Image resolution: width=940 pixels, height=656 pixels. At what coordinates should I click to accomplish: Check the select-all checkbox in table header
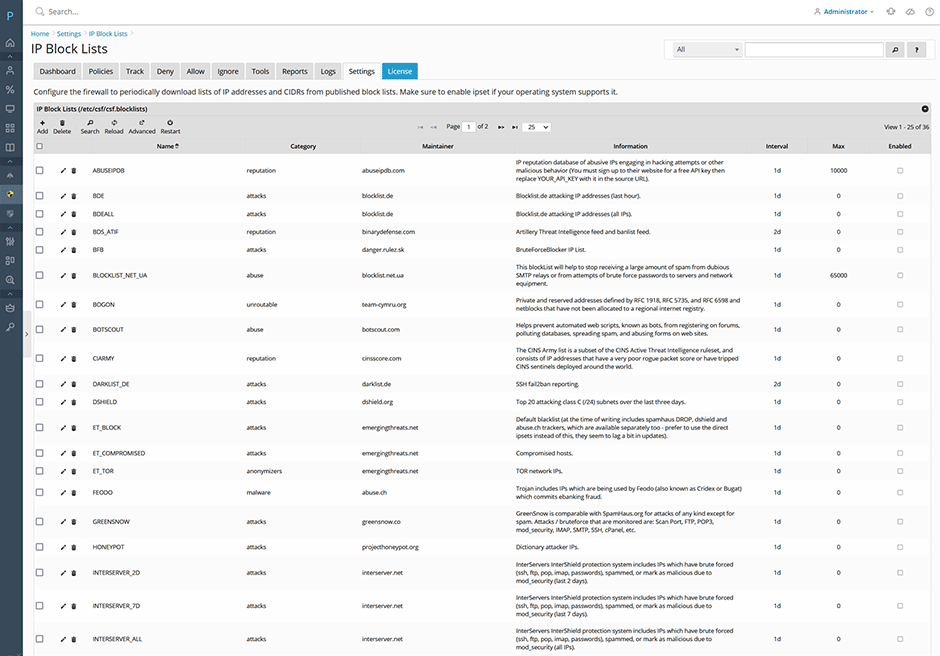coord(40,146)
